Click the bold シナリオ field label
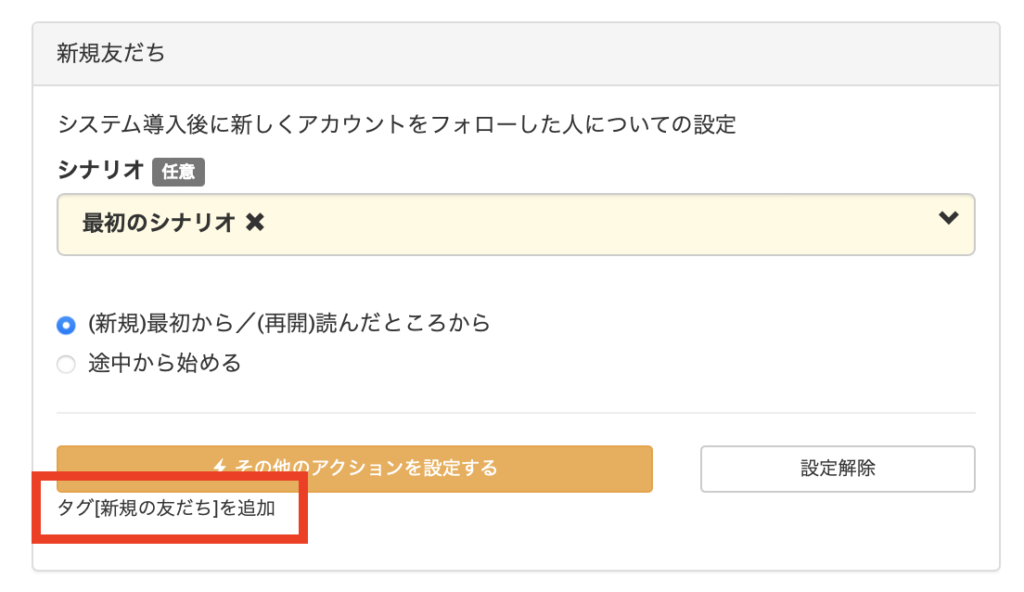 coord(101,171)
